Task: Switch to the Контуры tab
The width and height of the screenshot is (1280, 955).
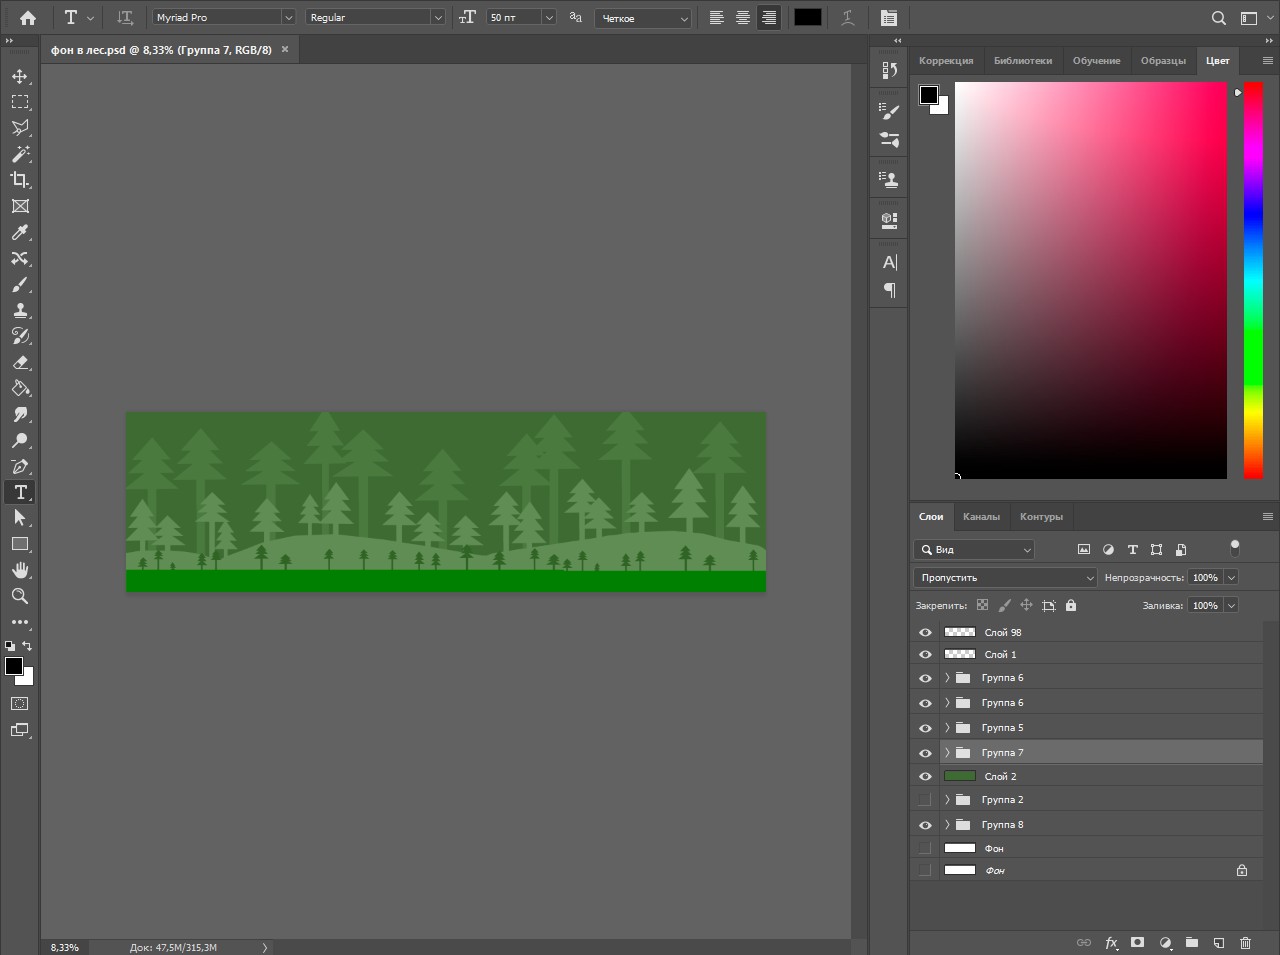Action: tap(1041, 517)
